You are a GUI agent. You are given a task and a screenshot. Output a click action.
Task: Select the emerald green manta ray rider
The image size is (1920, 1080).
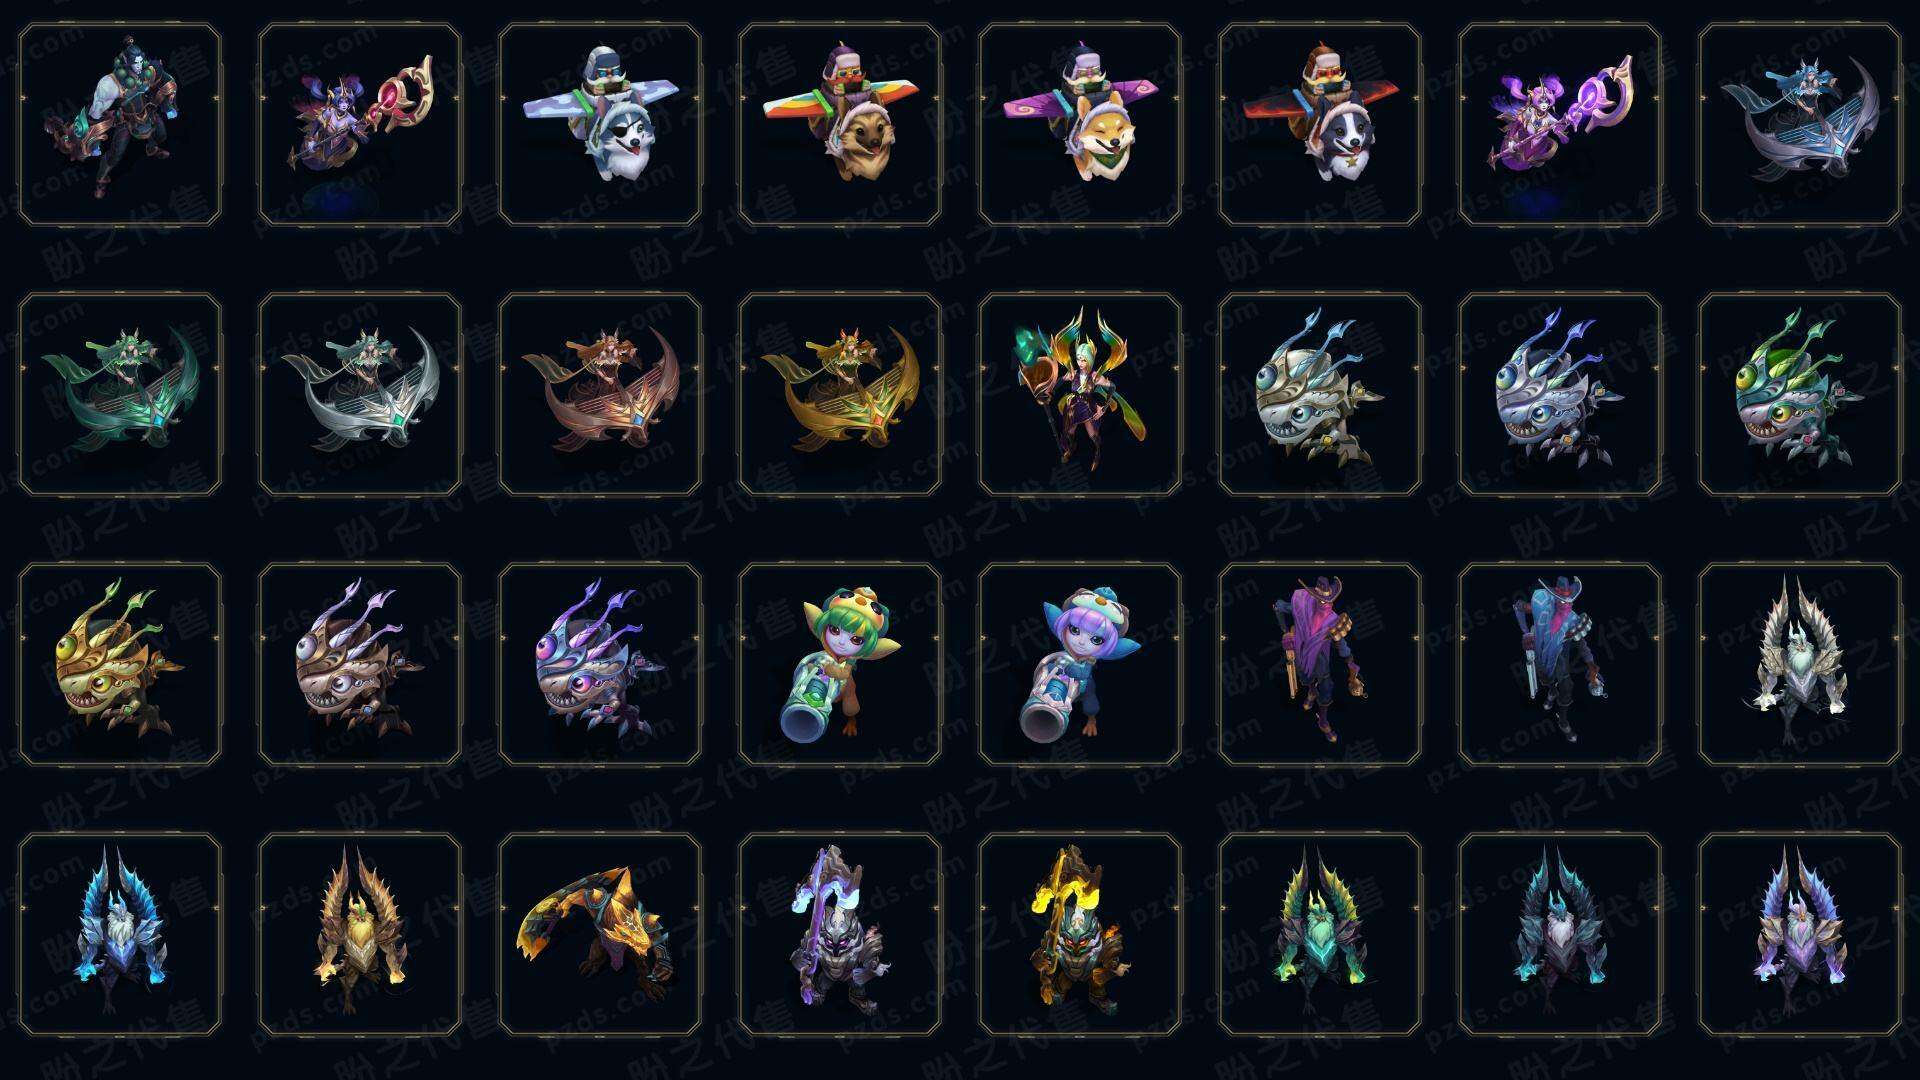pos(120,395)
